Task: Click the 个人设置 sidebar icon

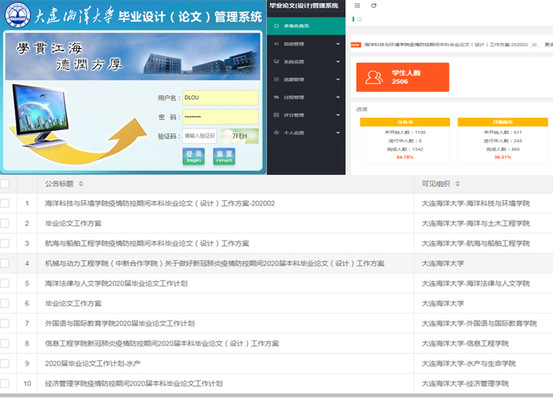Action: 276,133
